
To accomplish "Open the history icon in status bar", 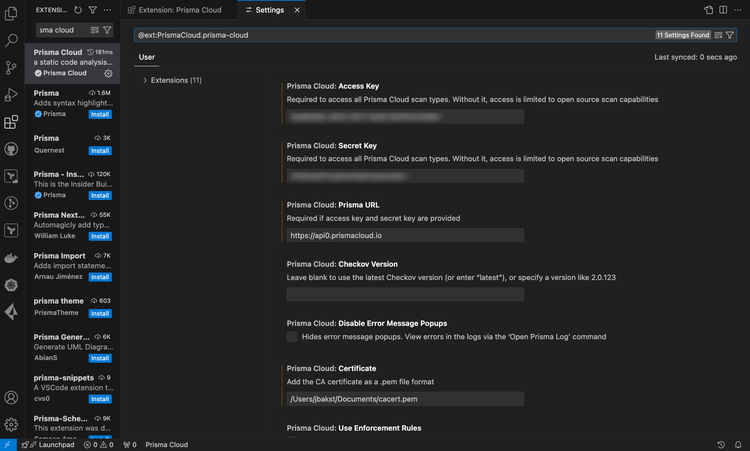I will click(721, 445).
